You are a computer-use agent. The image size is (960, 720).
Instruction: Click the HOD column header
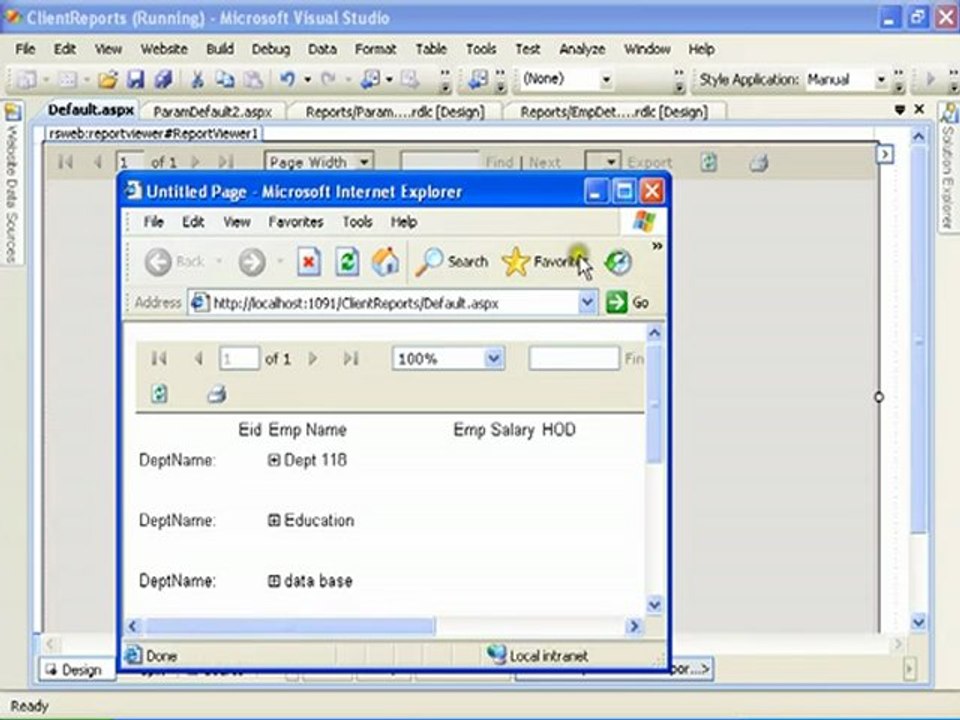click(x=558, y=429)
